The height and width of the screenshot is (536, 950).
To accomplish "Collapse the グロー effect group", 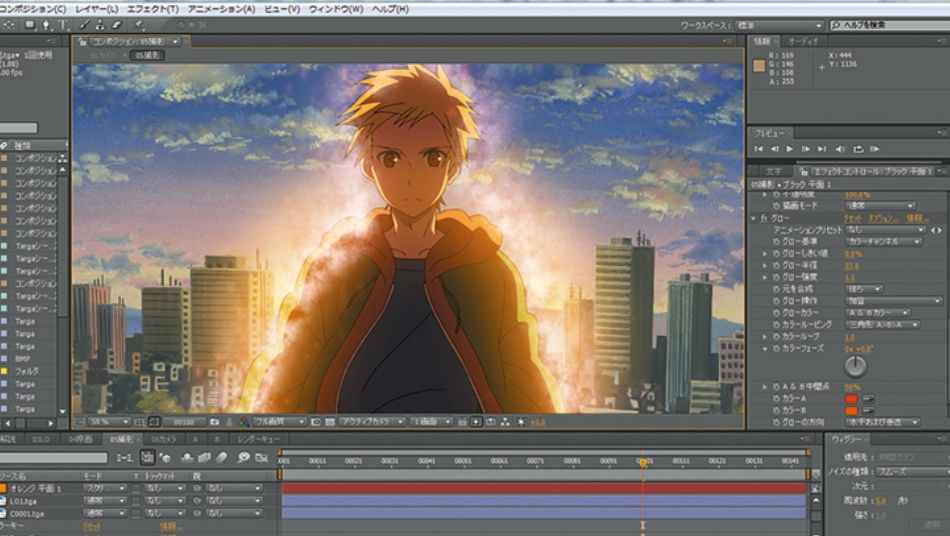I will (x=754, y=218).
